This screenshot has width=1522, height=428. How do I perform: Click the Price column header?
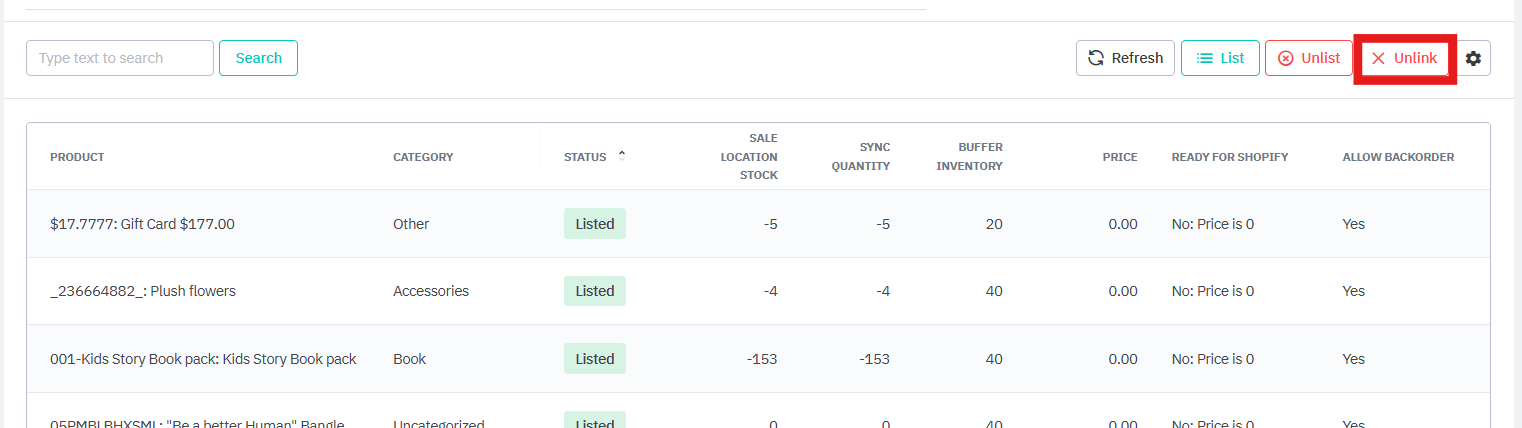1119,157
